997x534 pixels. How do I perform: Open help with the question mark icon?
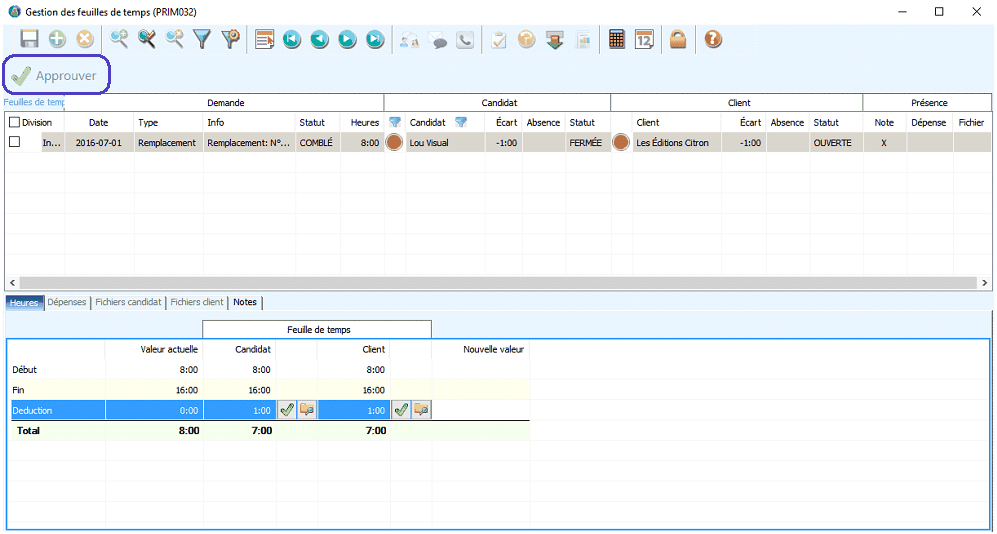[x=713, y=40]
